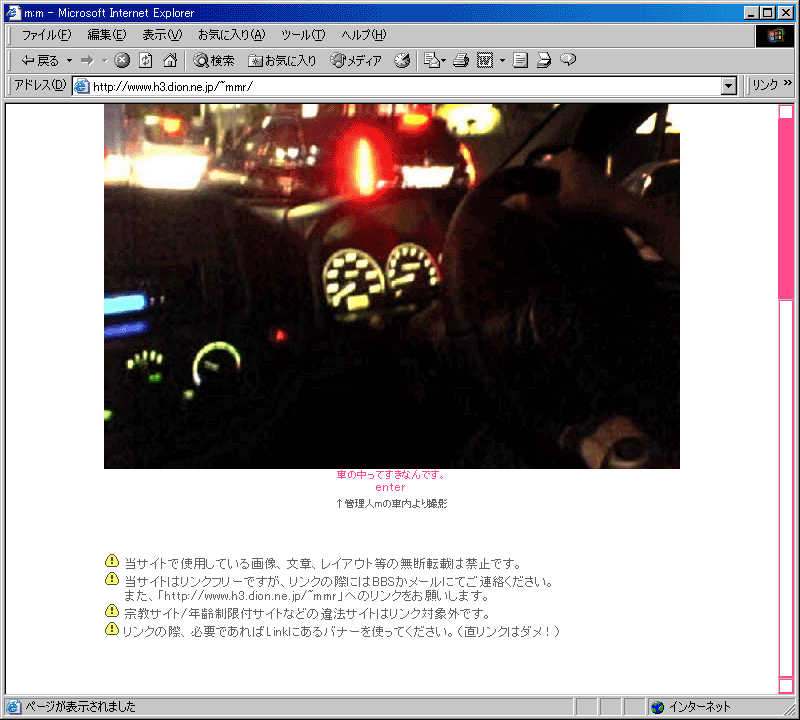This screenshot has height=720, width=800.
Task: Click the Discuss document icon
Action: click(520, 61)
